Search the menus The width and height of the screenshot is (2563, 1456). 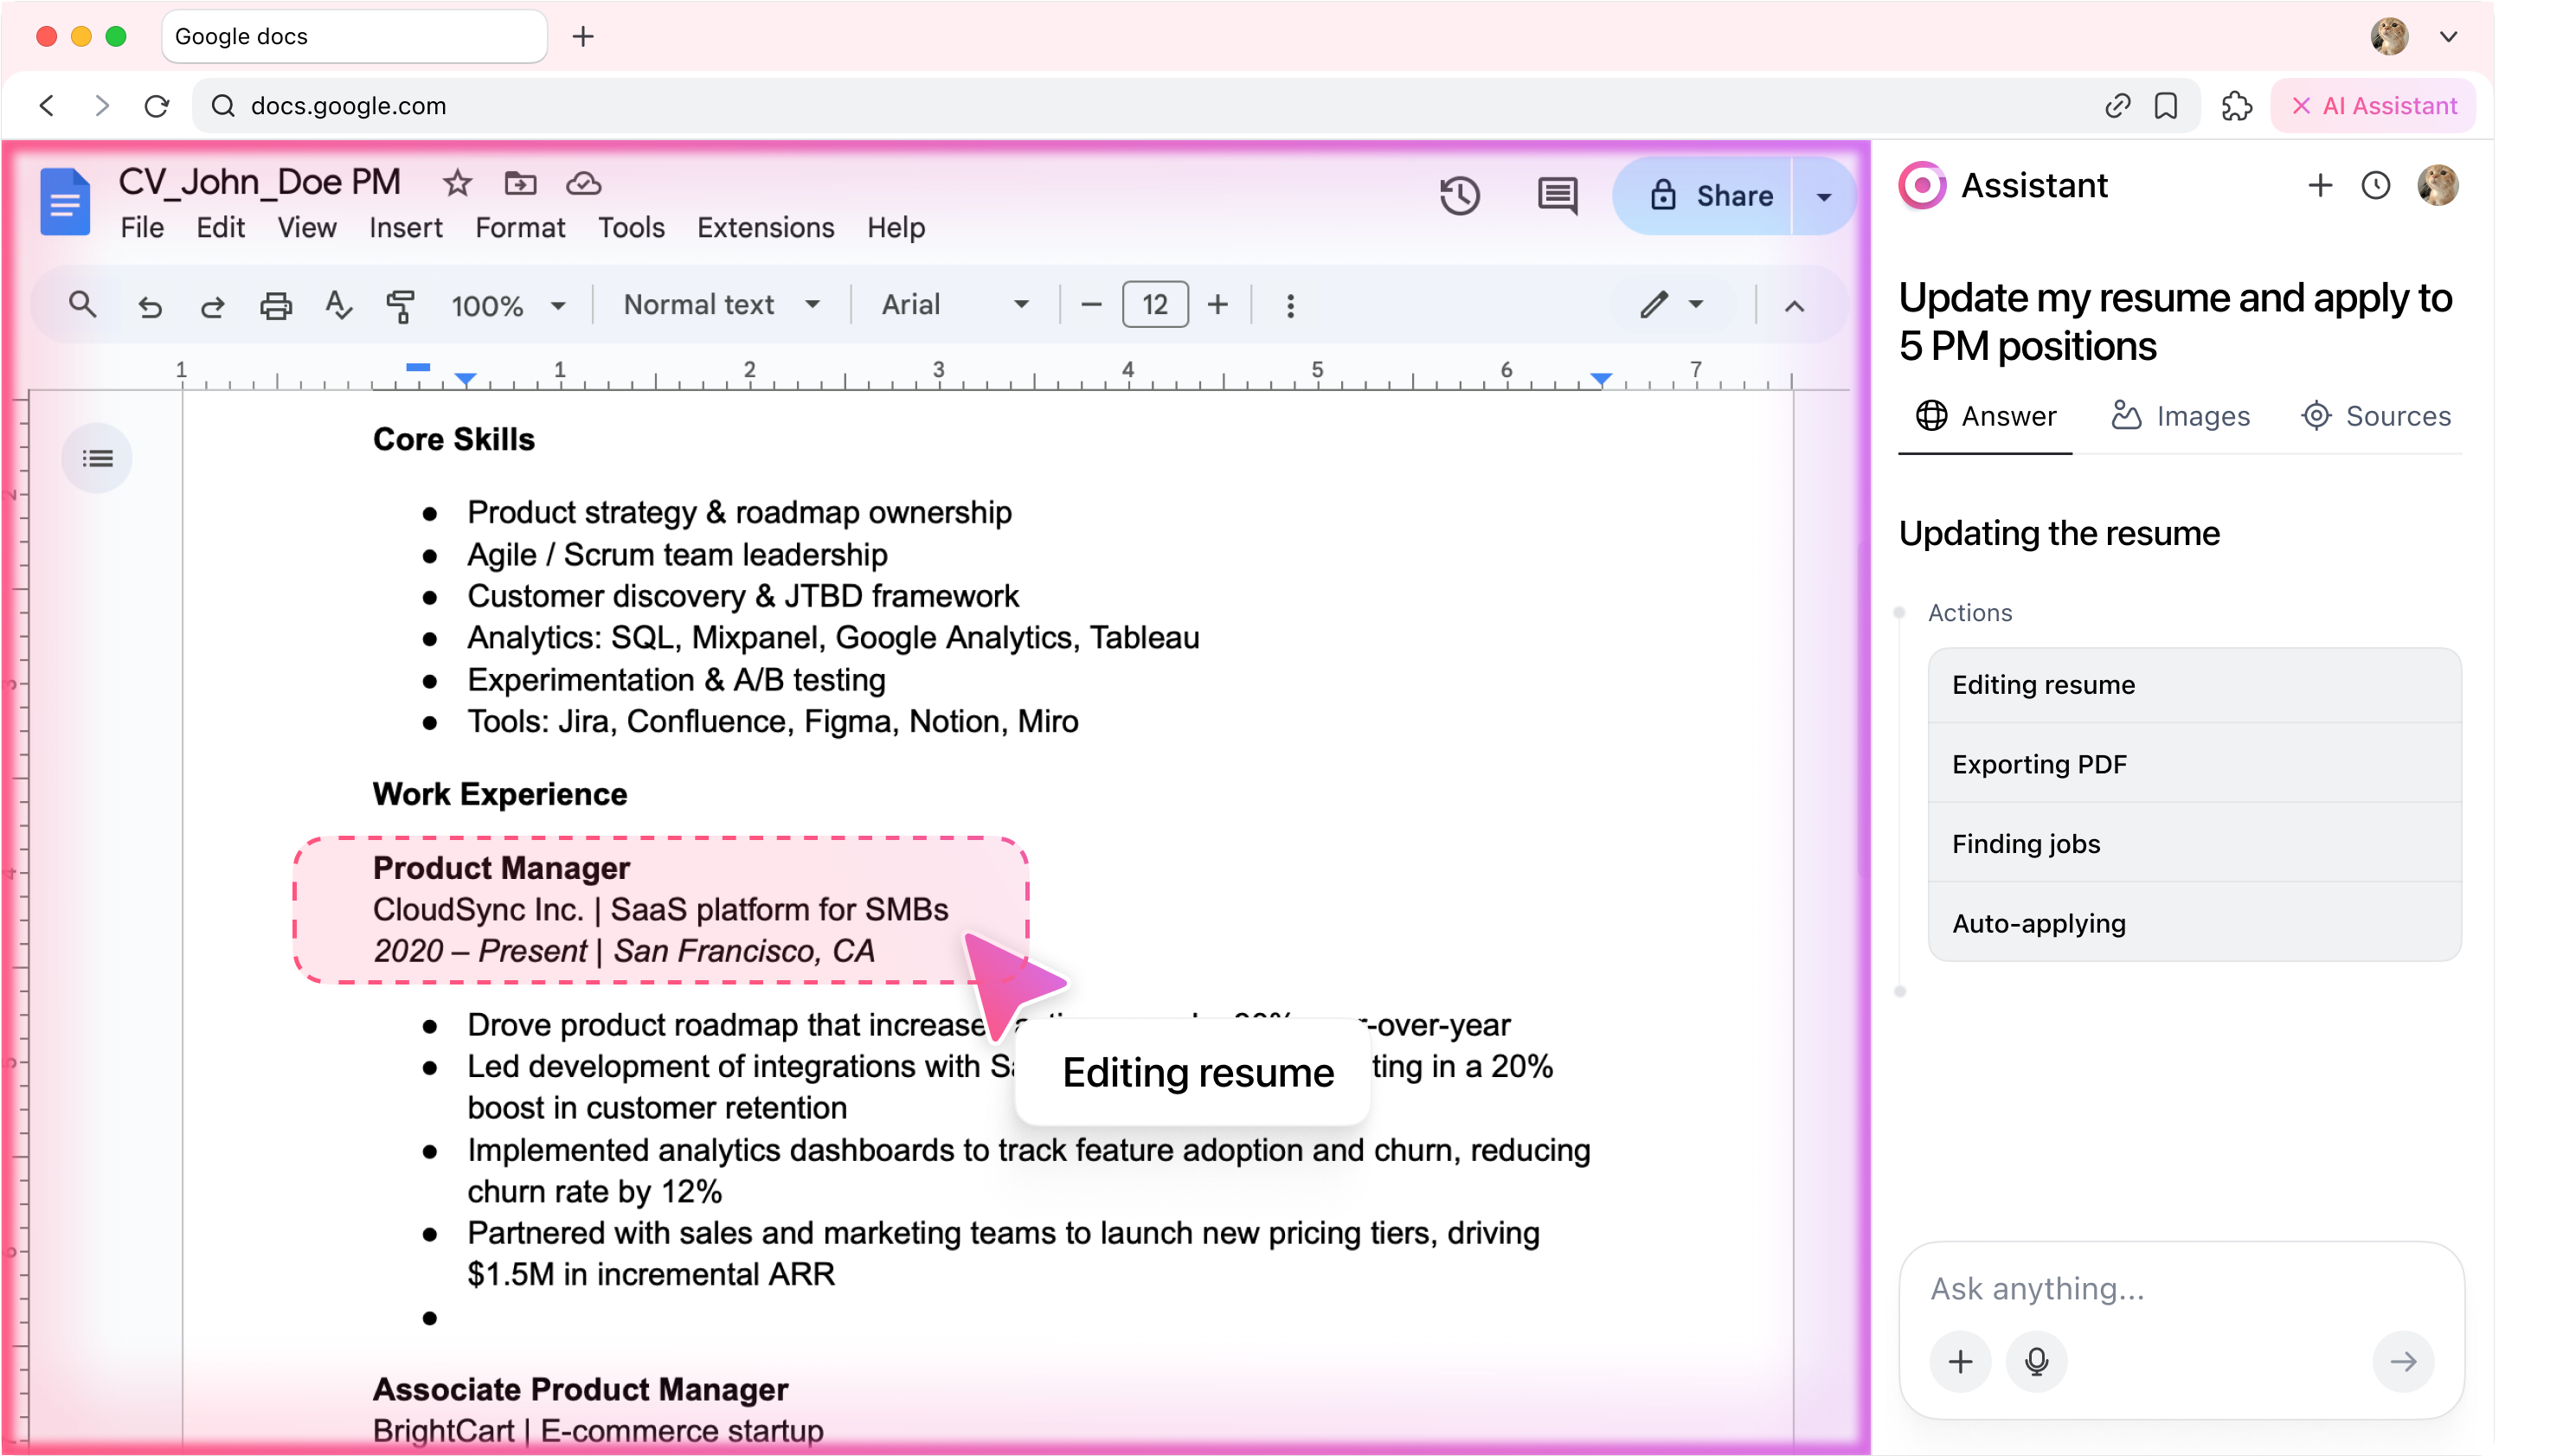(83, 305)
